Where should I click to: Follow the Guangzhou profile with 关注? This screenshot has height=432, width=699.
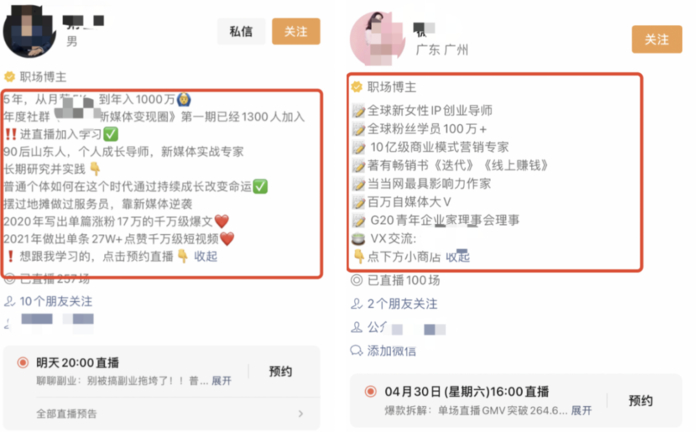[x=657, y=39]
